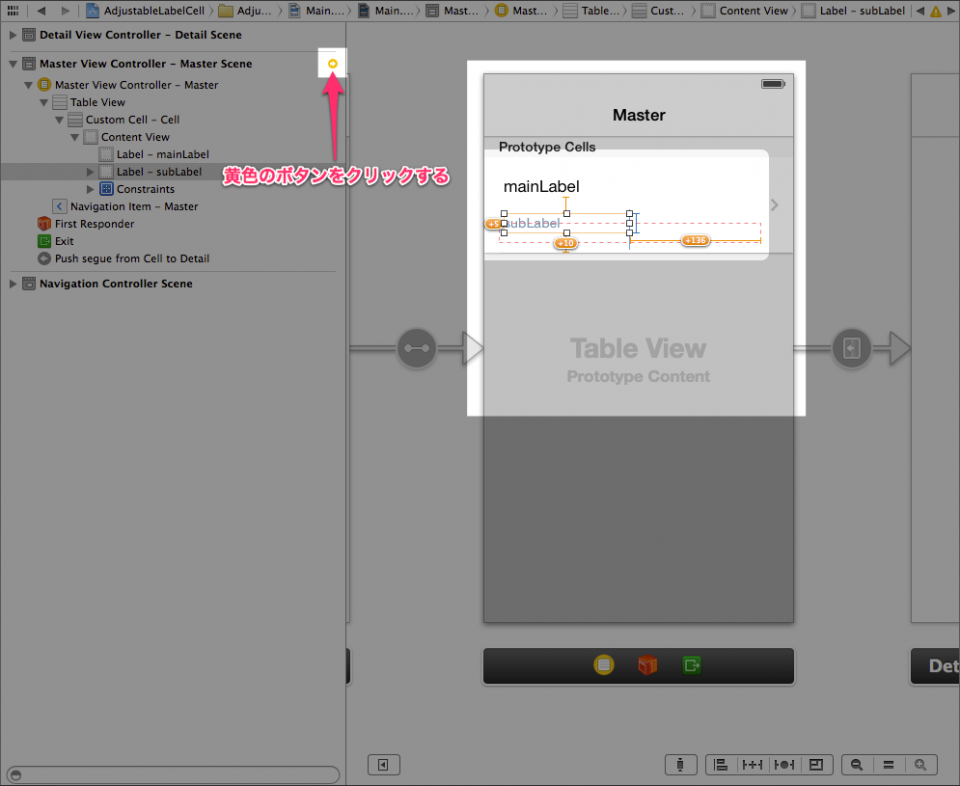Click the zoom out magnifier icon
The image size is (960, 786).
(857, 764)
